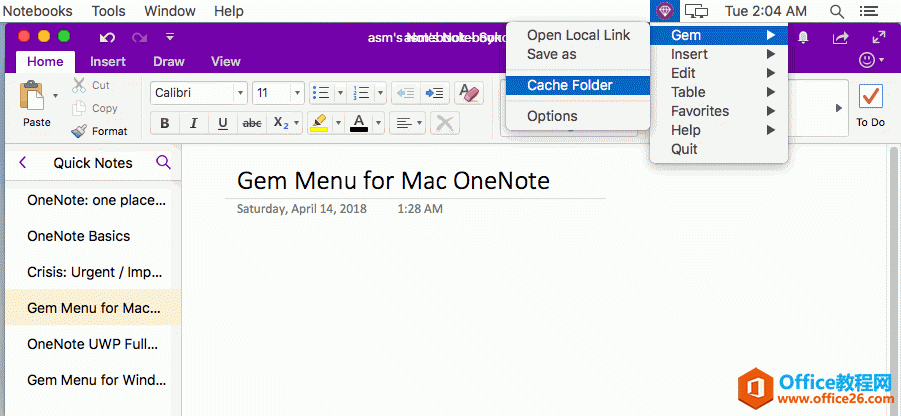Click the Increase Indent icon
Image resolution: width=901 pixels, height=416 pixels.
(435, 93)
